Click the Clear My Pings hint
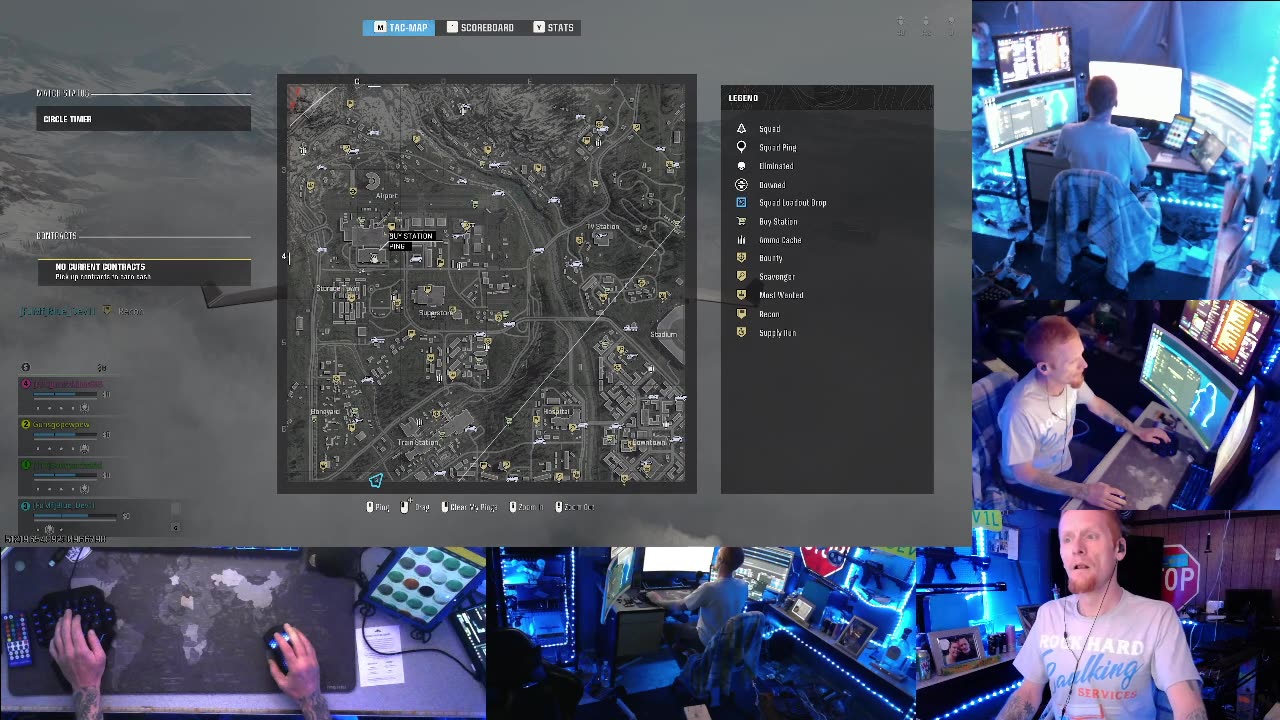 coord(469,507)
